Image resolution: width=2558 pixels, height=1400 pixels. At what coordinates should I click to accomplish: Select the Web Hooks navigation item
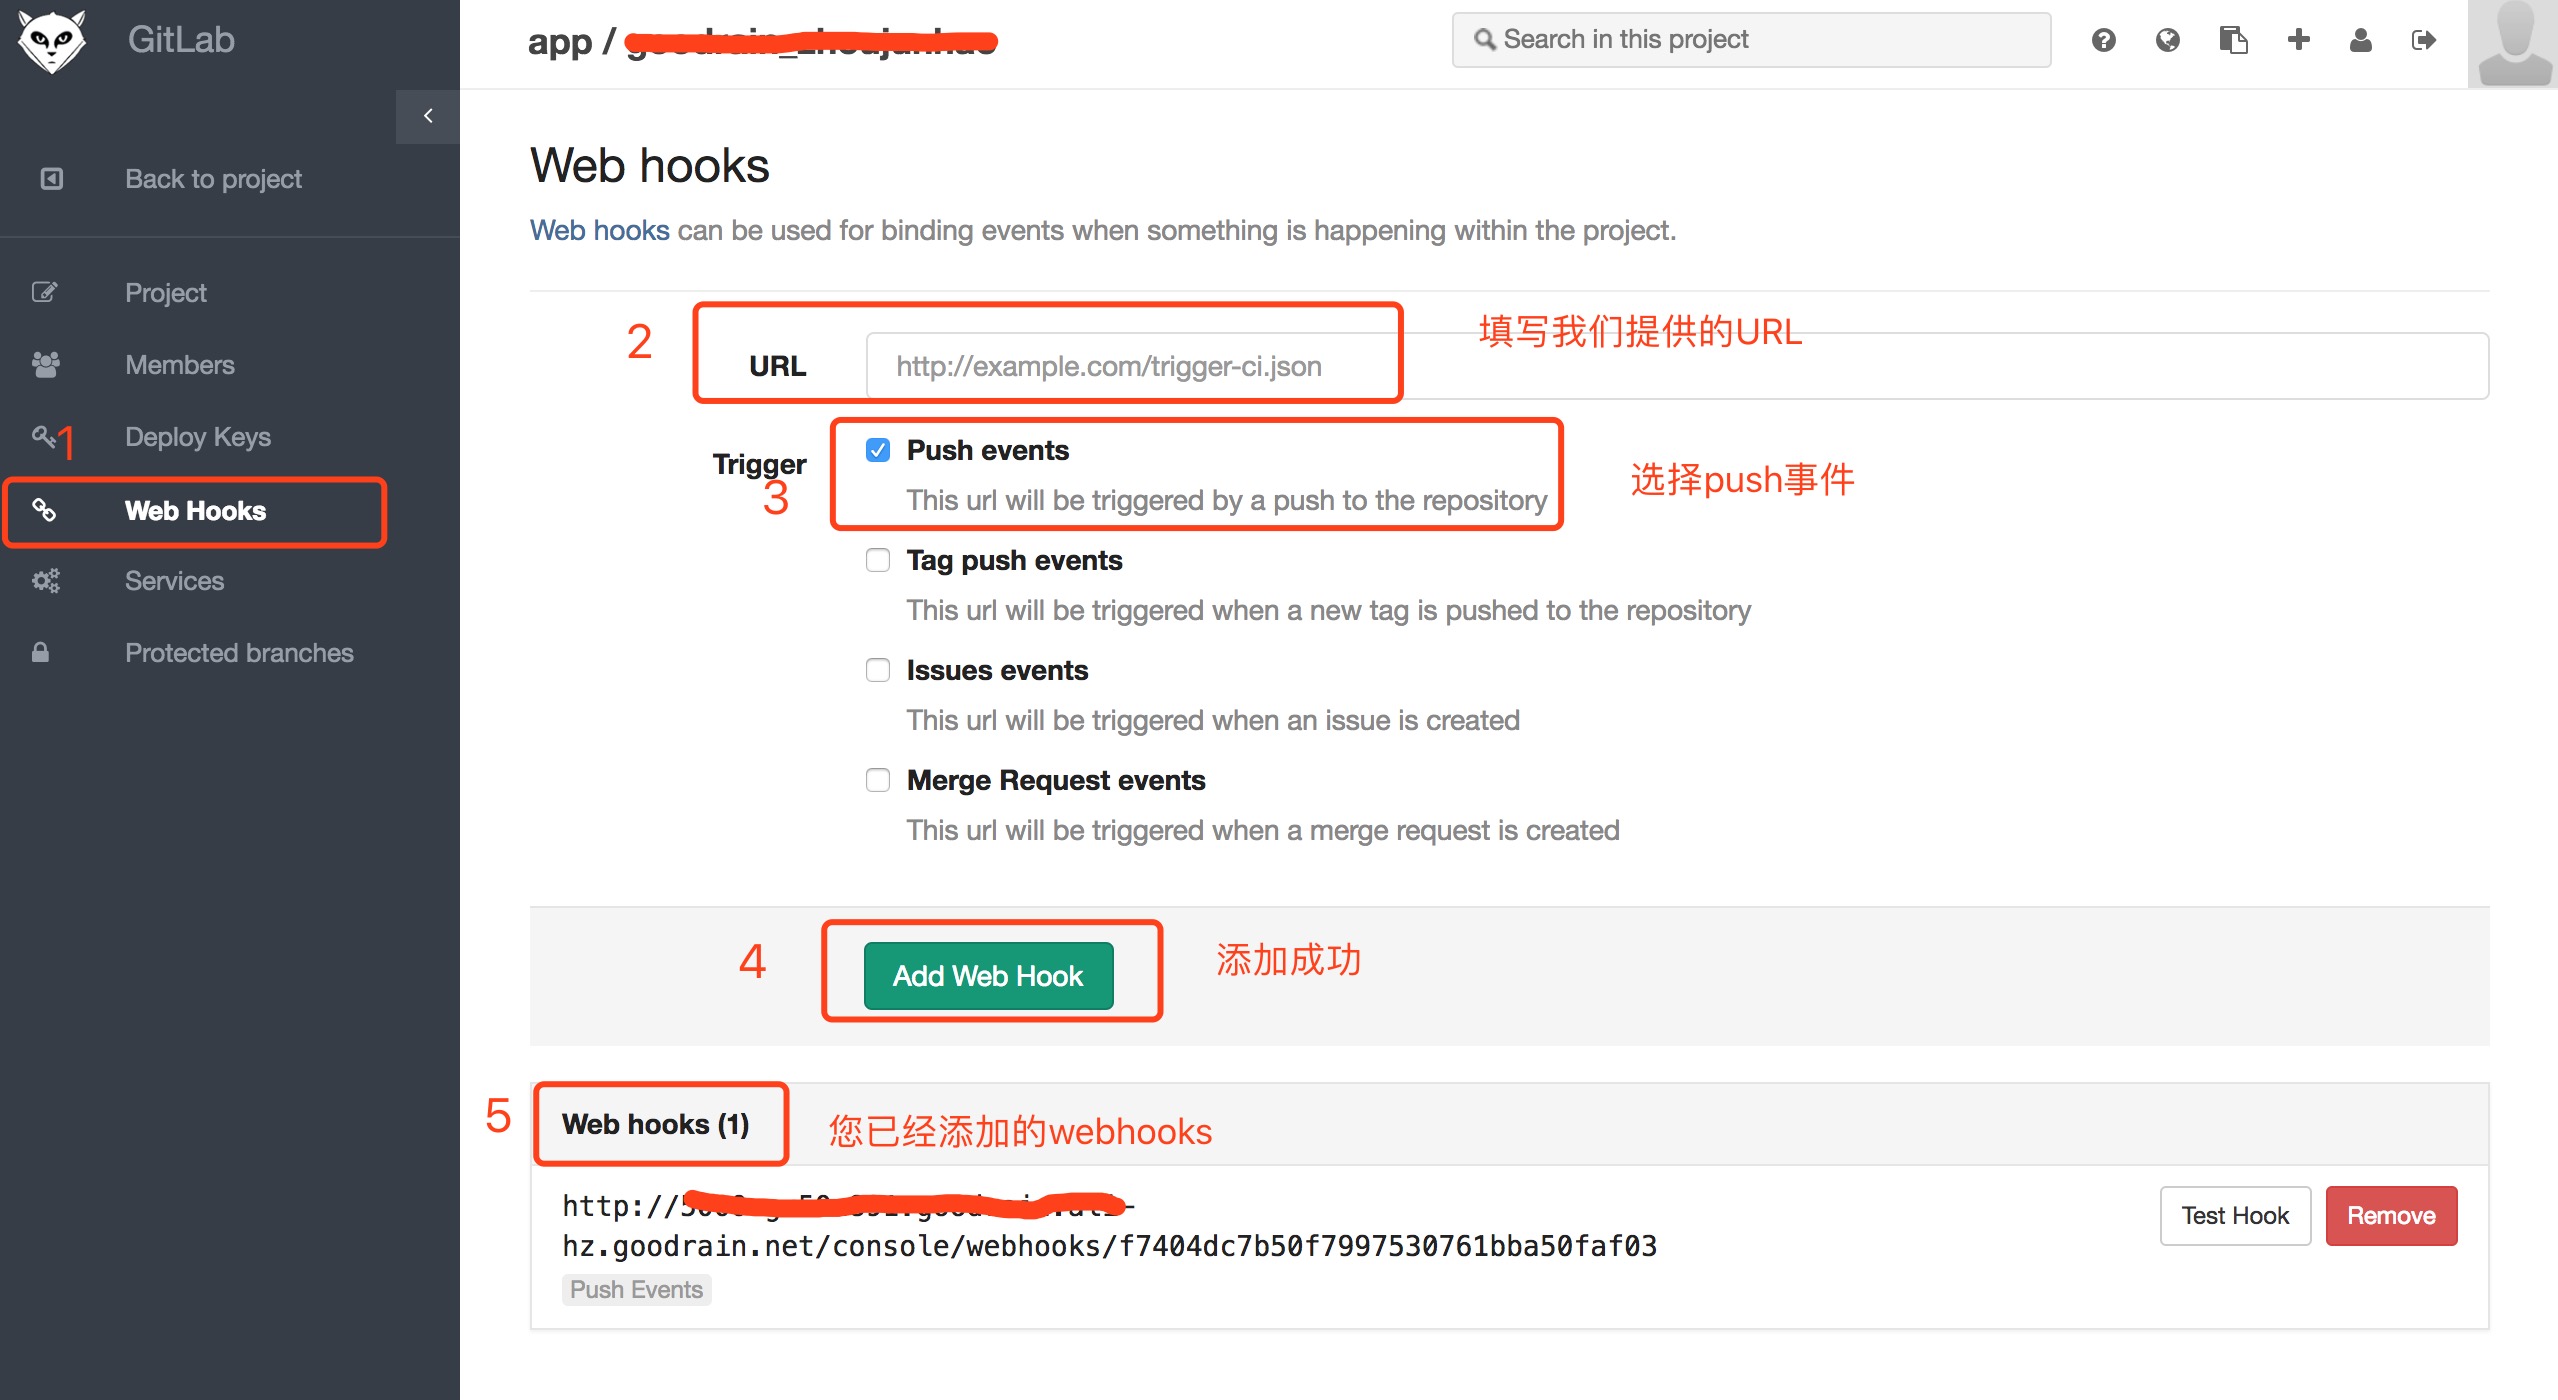(195, 509)
